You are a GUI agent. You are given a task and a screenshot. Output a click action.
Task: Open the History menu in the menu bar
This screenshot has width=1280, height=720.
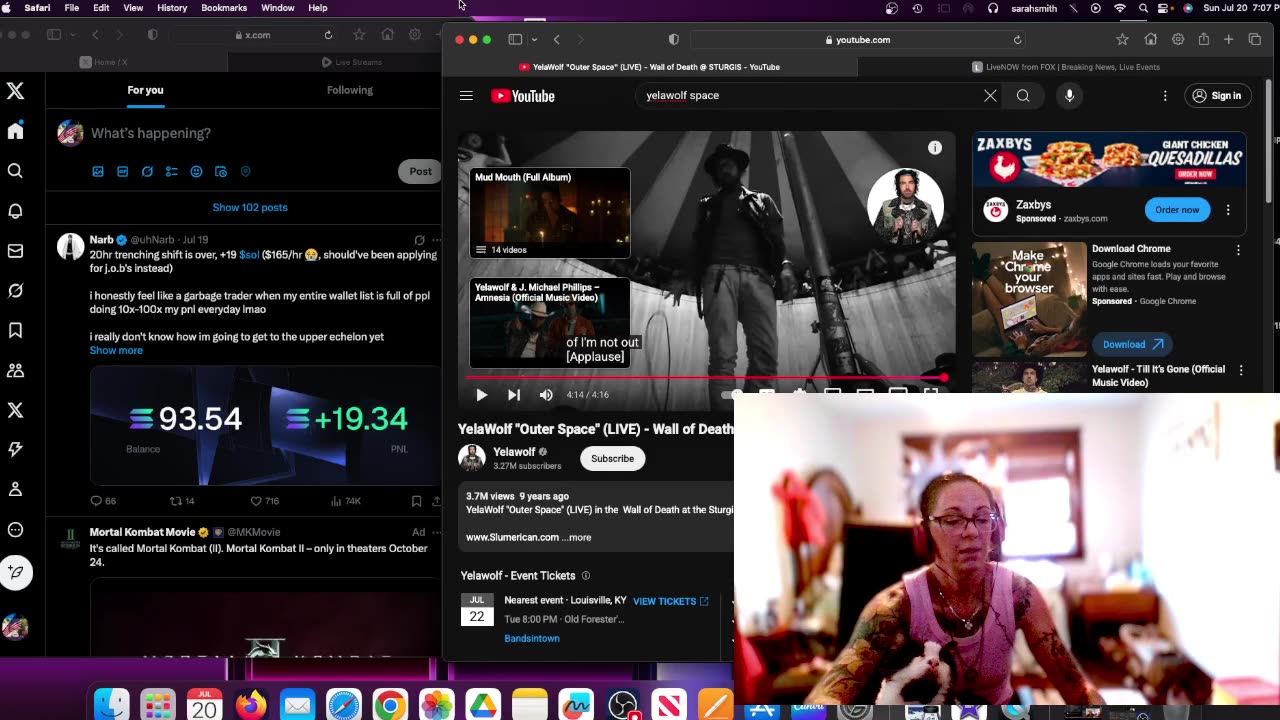(172, 8)
